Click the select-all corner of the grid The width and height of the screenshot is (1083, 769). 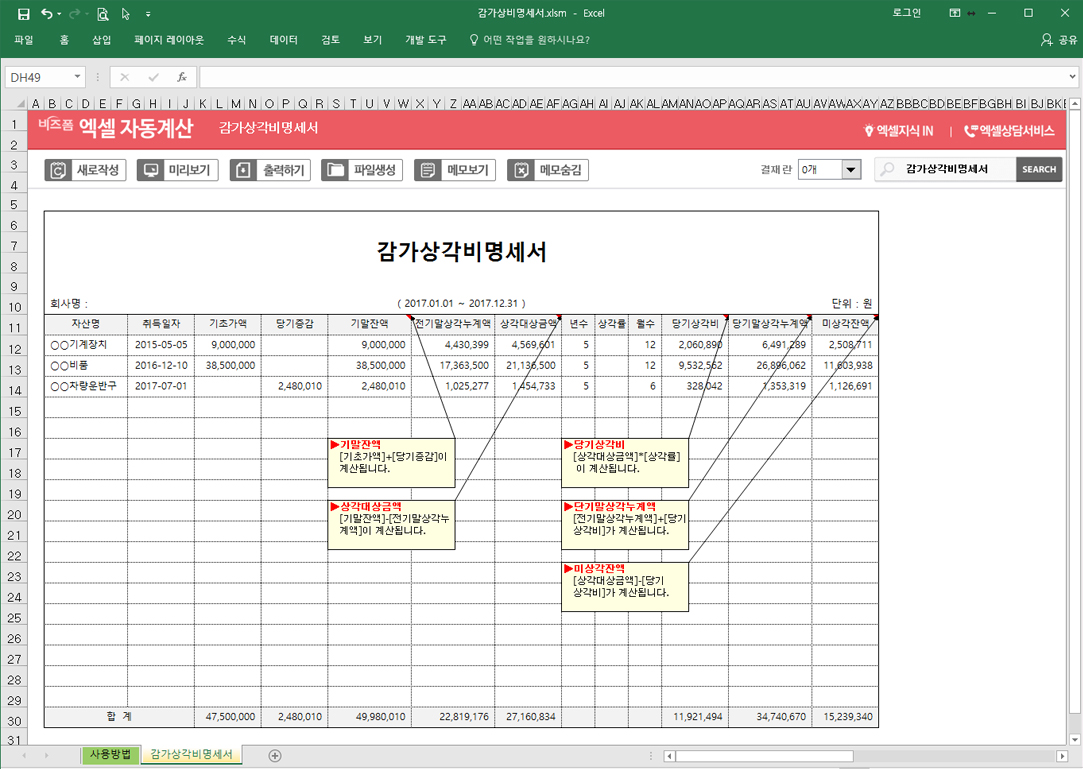coord(14,103)
